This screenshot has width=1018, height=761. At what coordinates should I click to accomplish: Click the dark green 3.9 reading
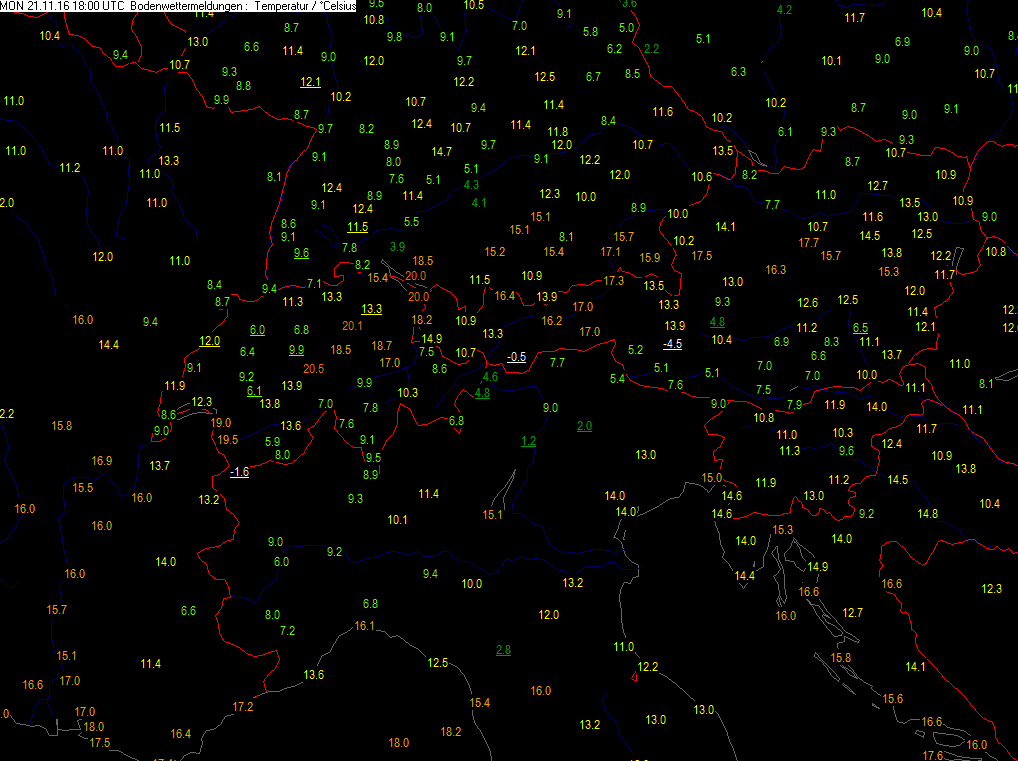[397, 247]
